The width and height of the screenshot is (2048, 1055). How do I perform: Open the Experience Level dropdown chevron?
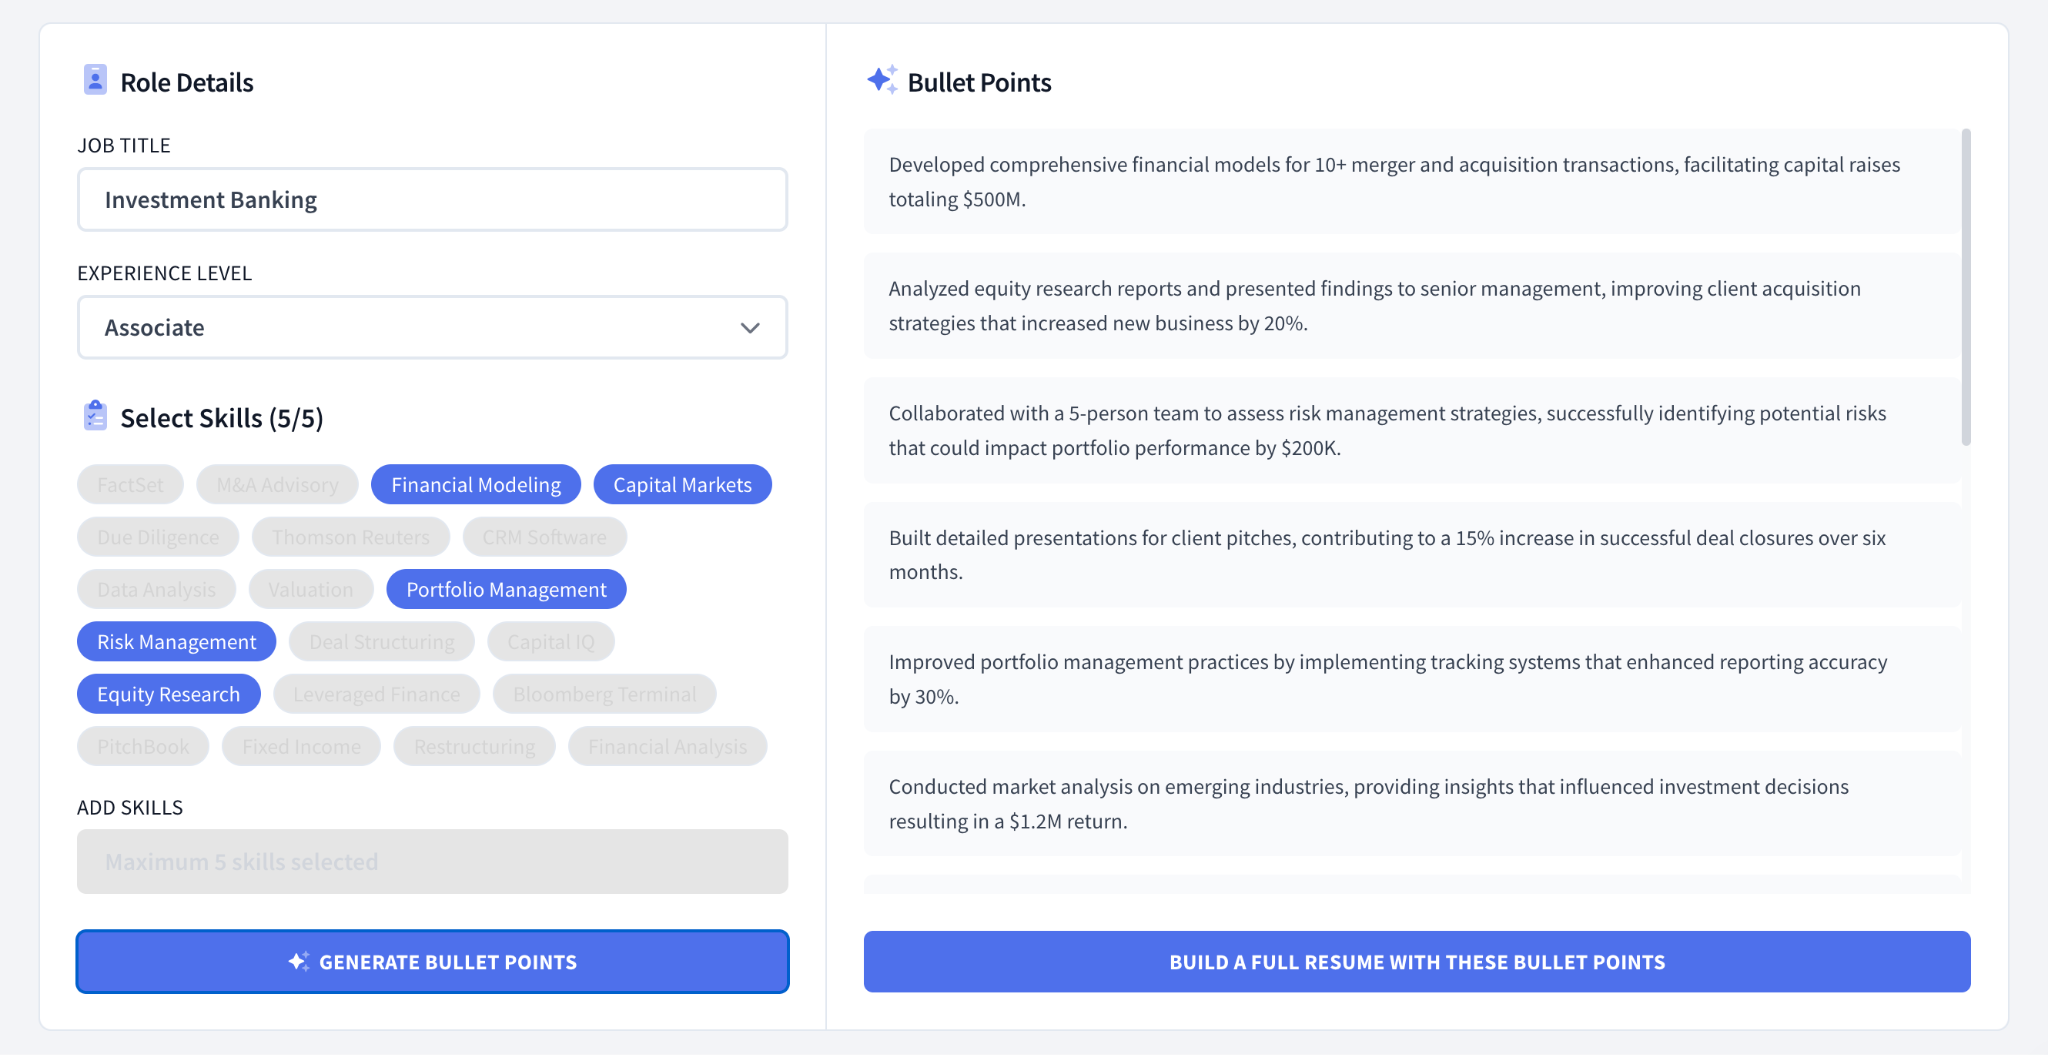[750, 328]
